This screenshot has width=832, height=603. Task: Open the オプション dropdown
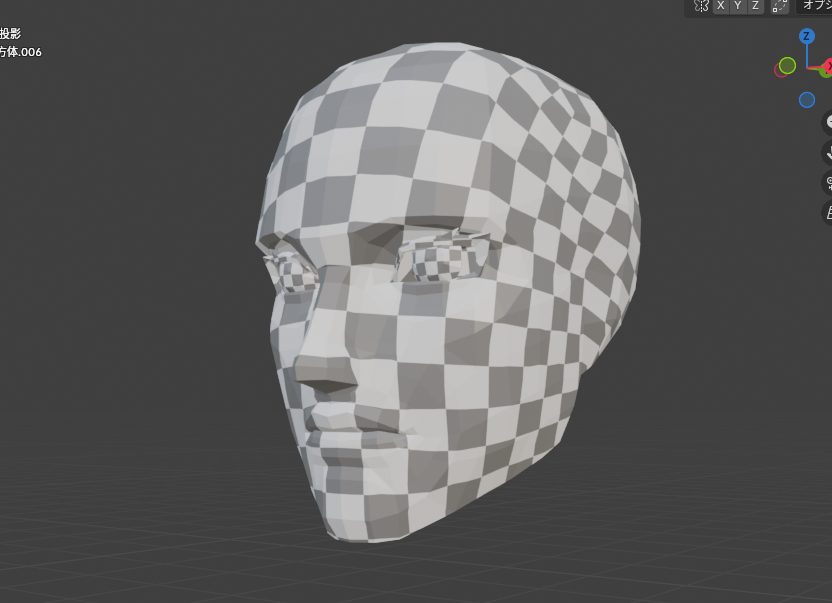click(816, 6)
